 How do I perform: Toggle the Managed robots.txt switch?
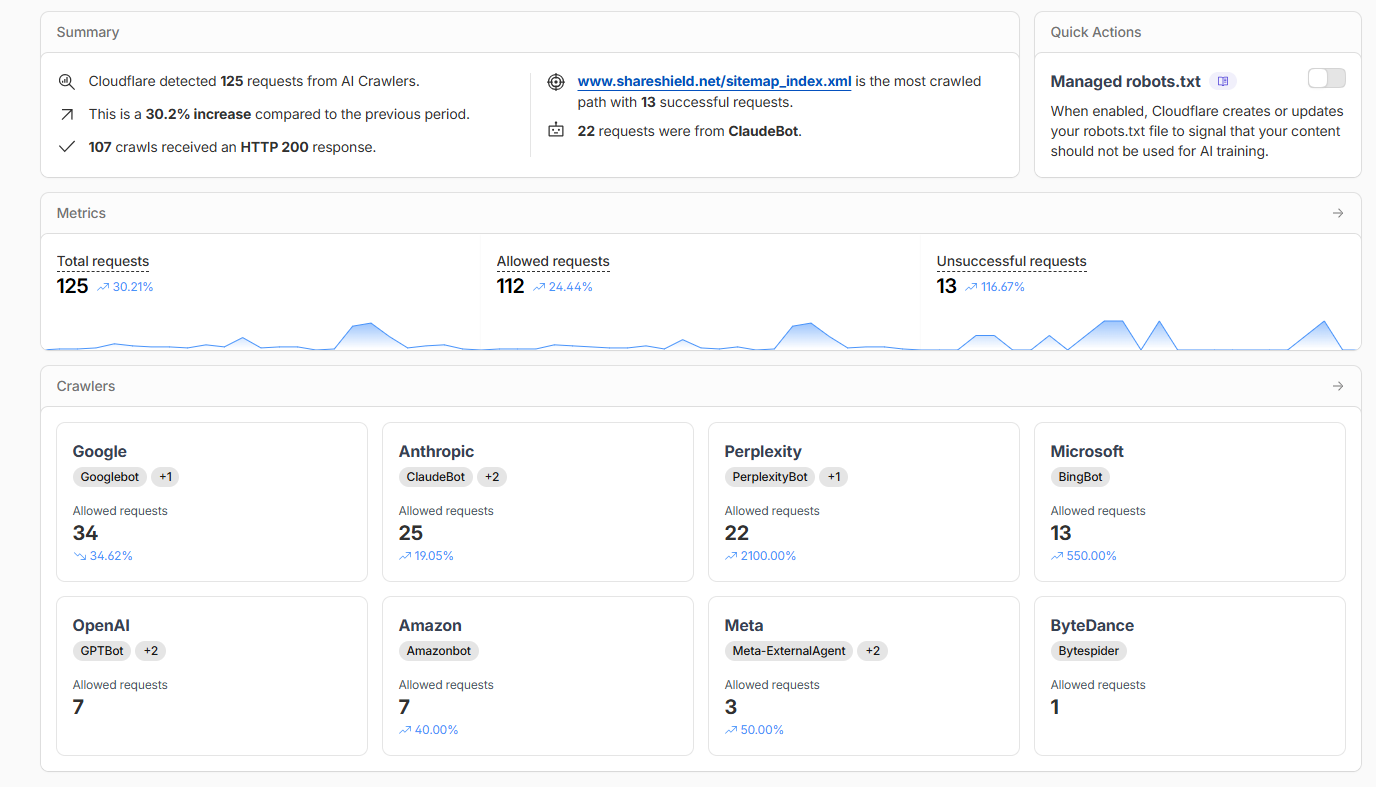click(1326, 79)
